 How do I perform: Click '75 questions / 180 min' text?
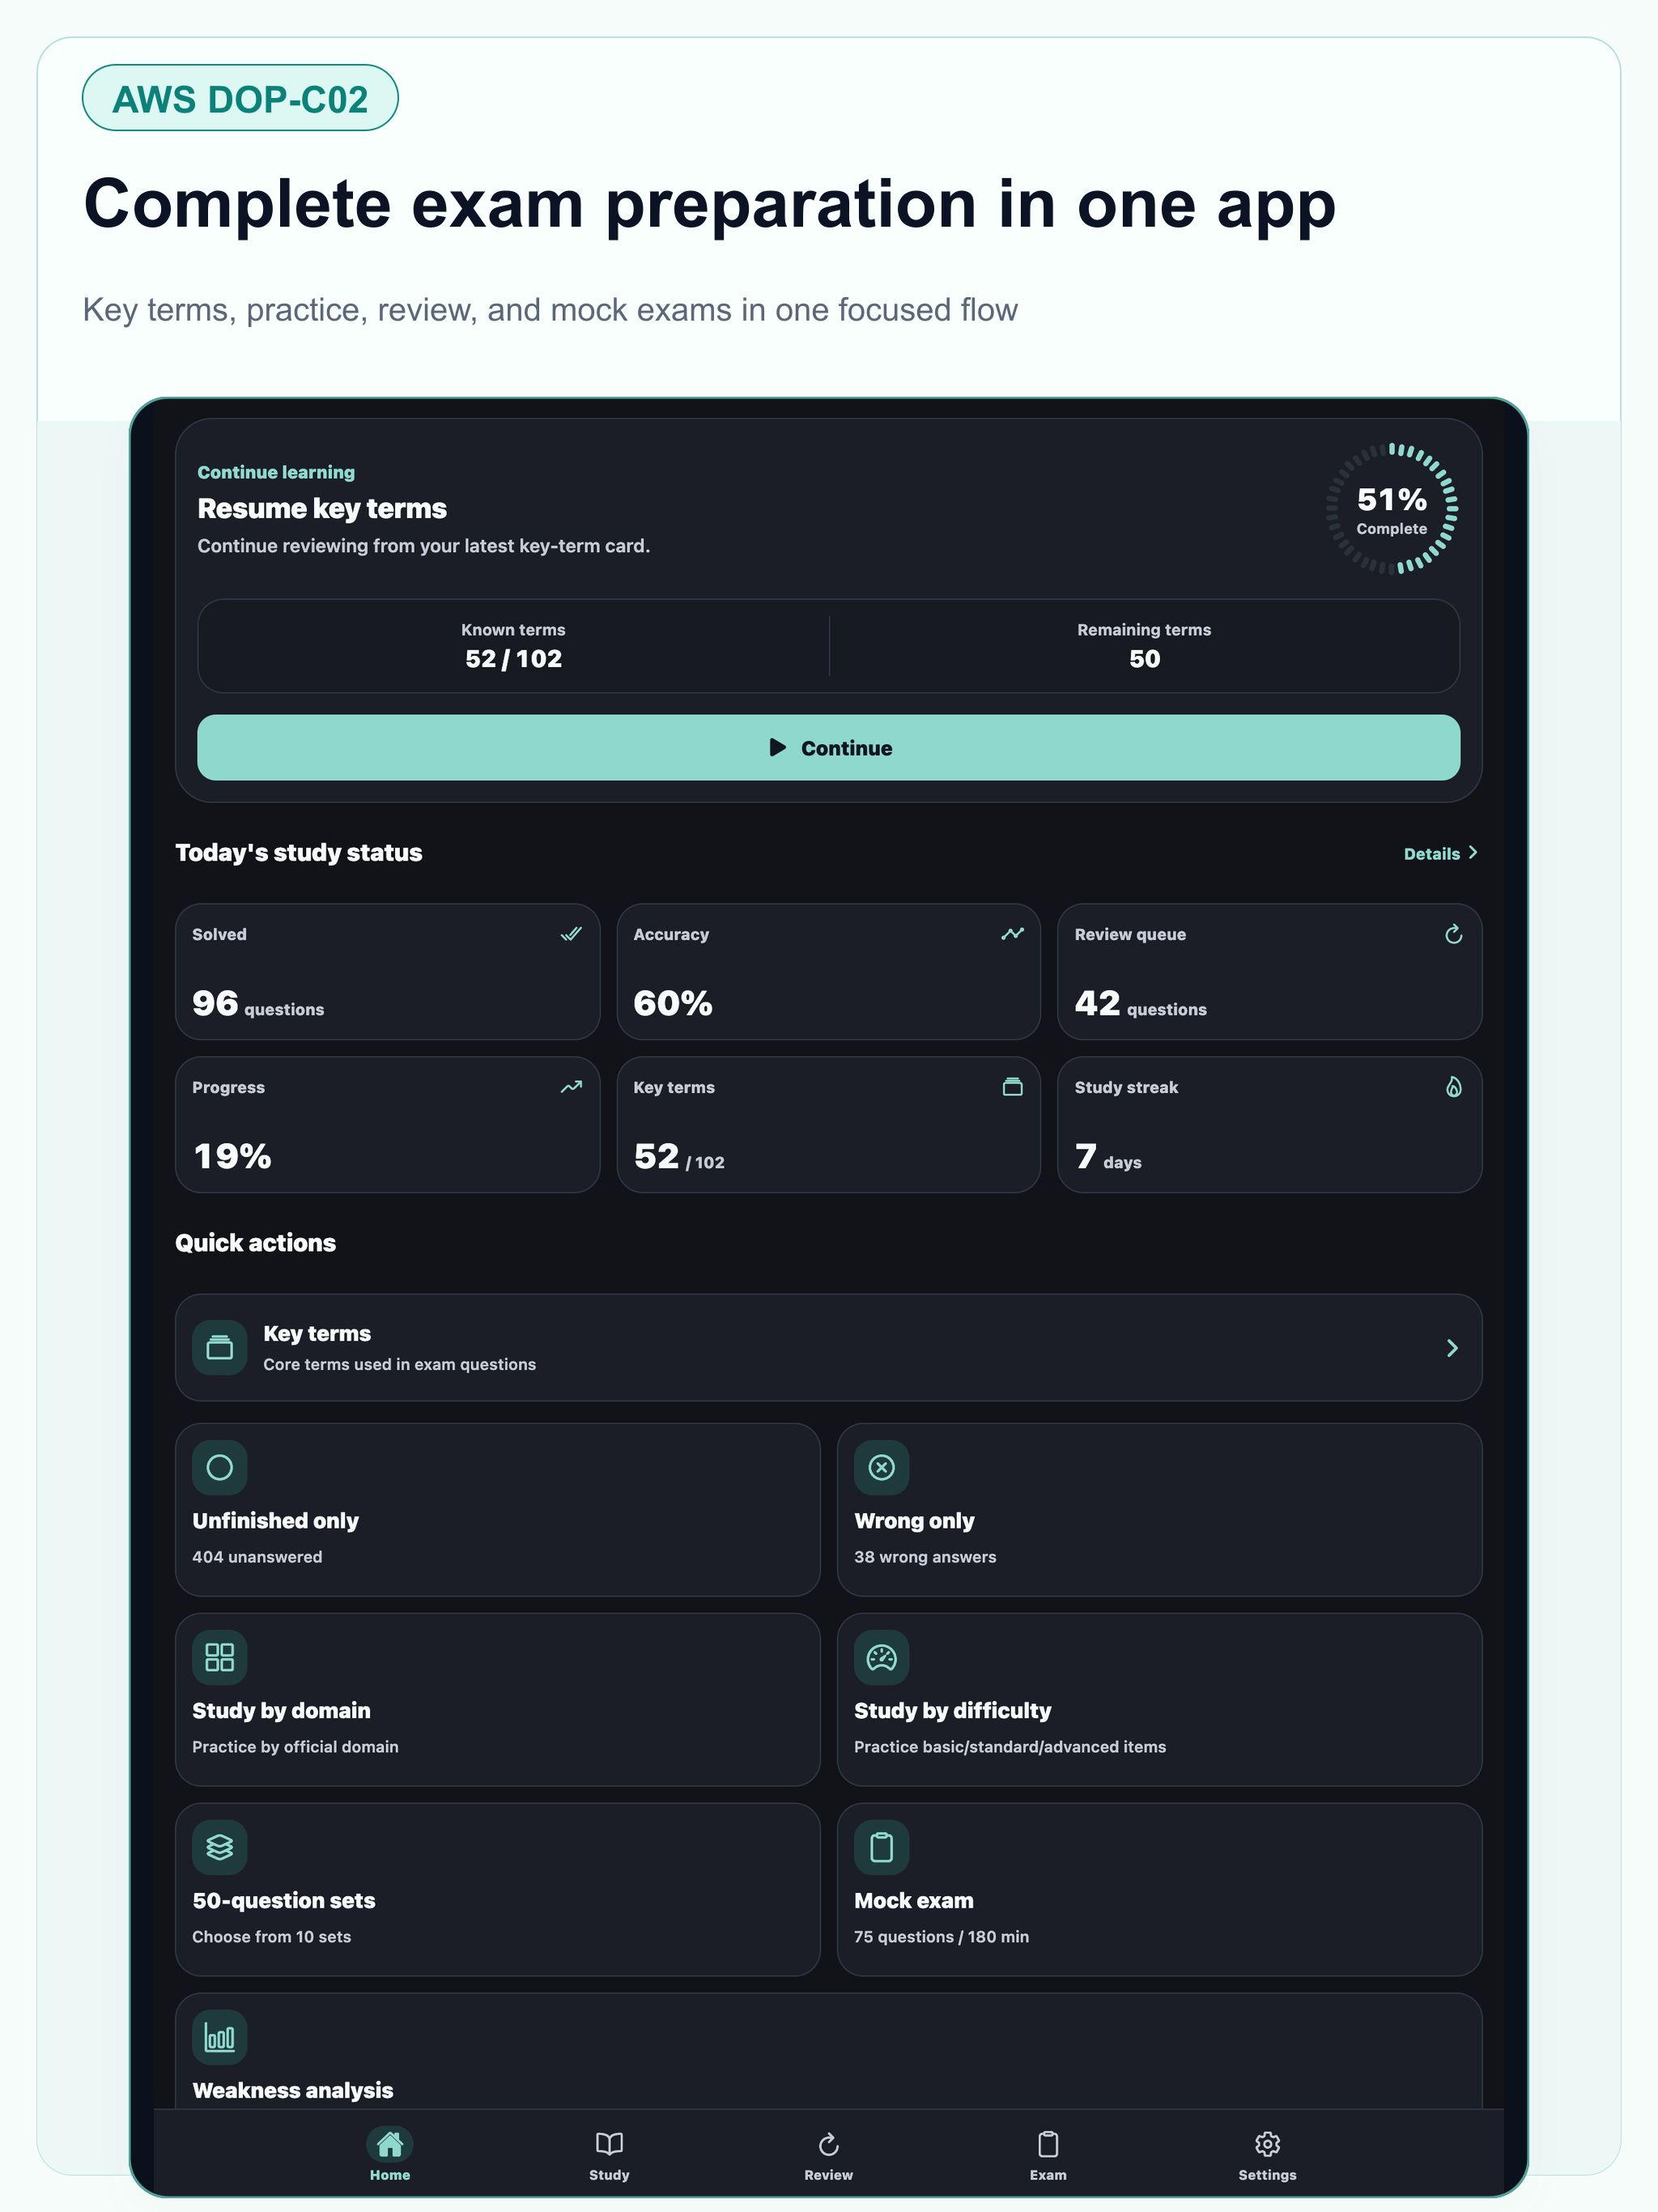[x=941, y=1937]
